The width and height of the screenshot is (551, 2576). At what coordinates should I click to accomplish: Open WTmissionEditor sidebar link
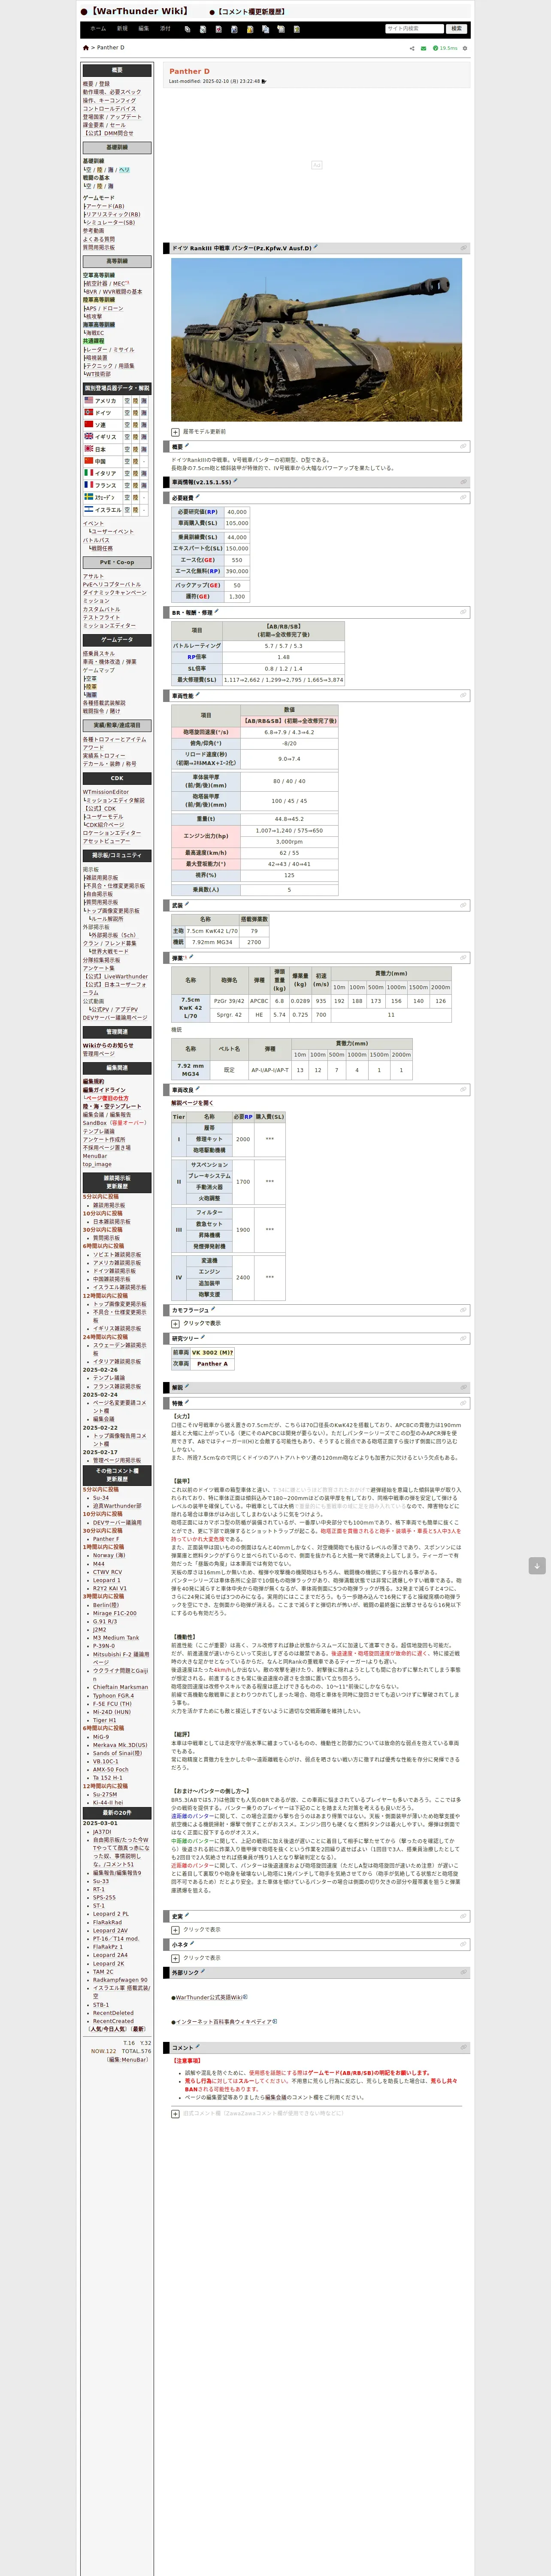(106, 792)
